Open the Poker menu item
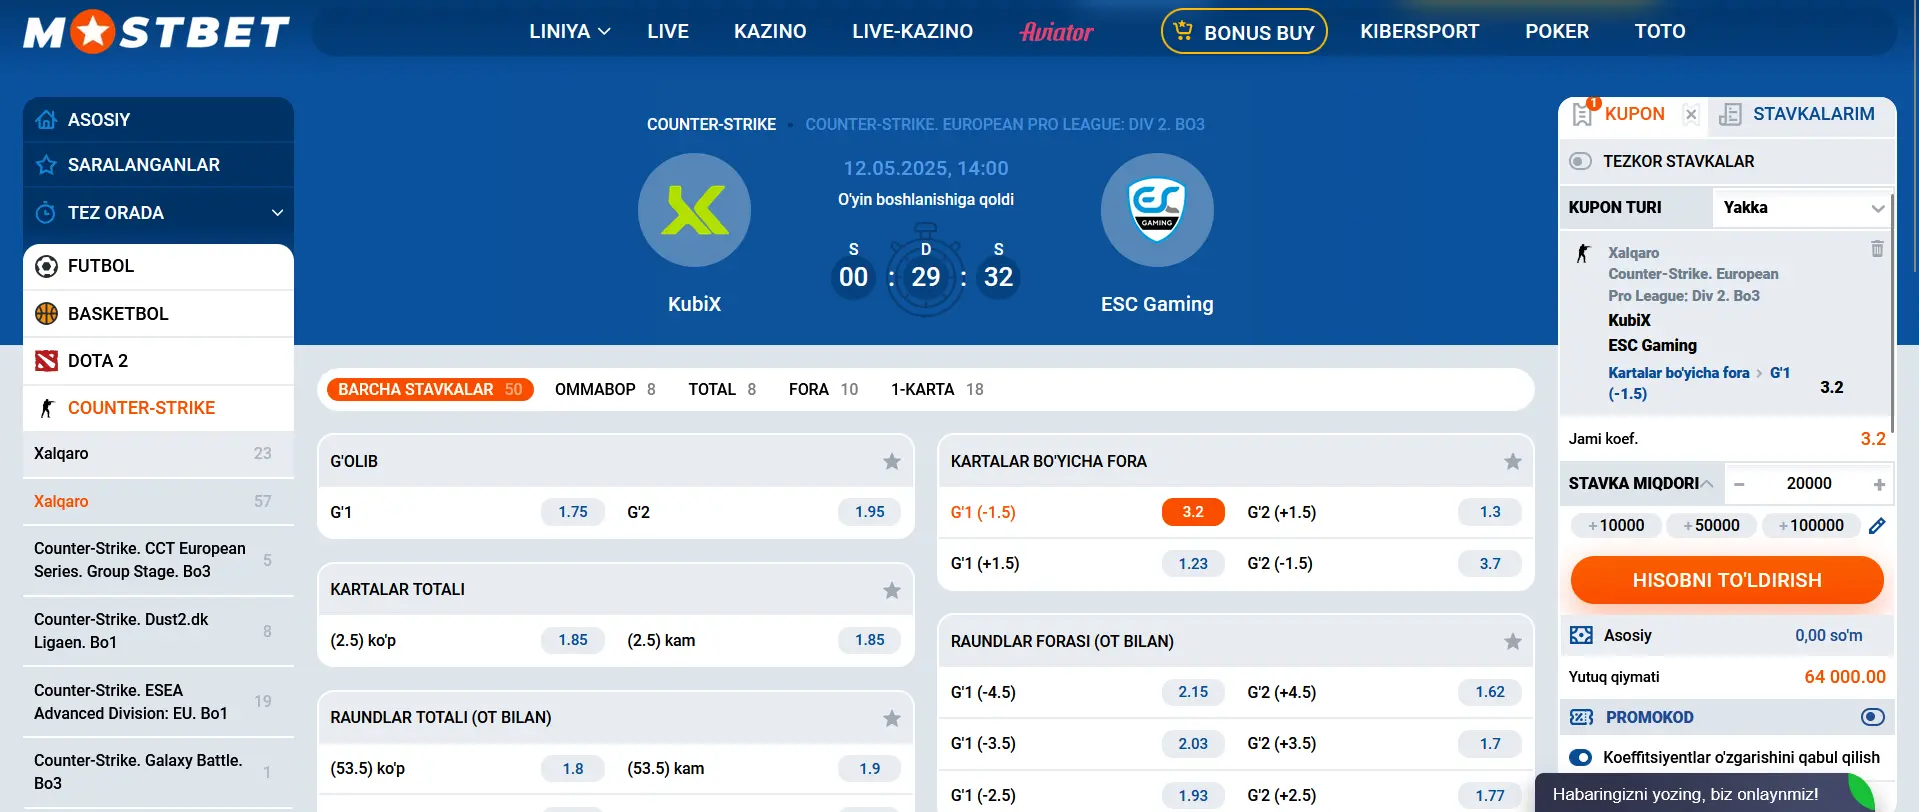1919x812 pixels. coord(1557,31)
